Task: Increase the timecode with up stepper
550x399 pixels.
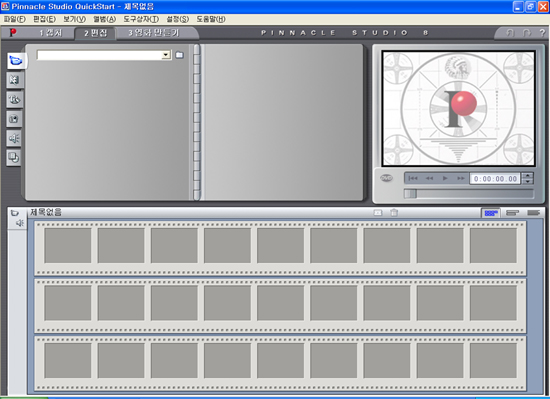Action: click(x=528, y=175)
